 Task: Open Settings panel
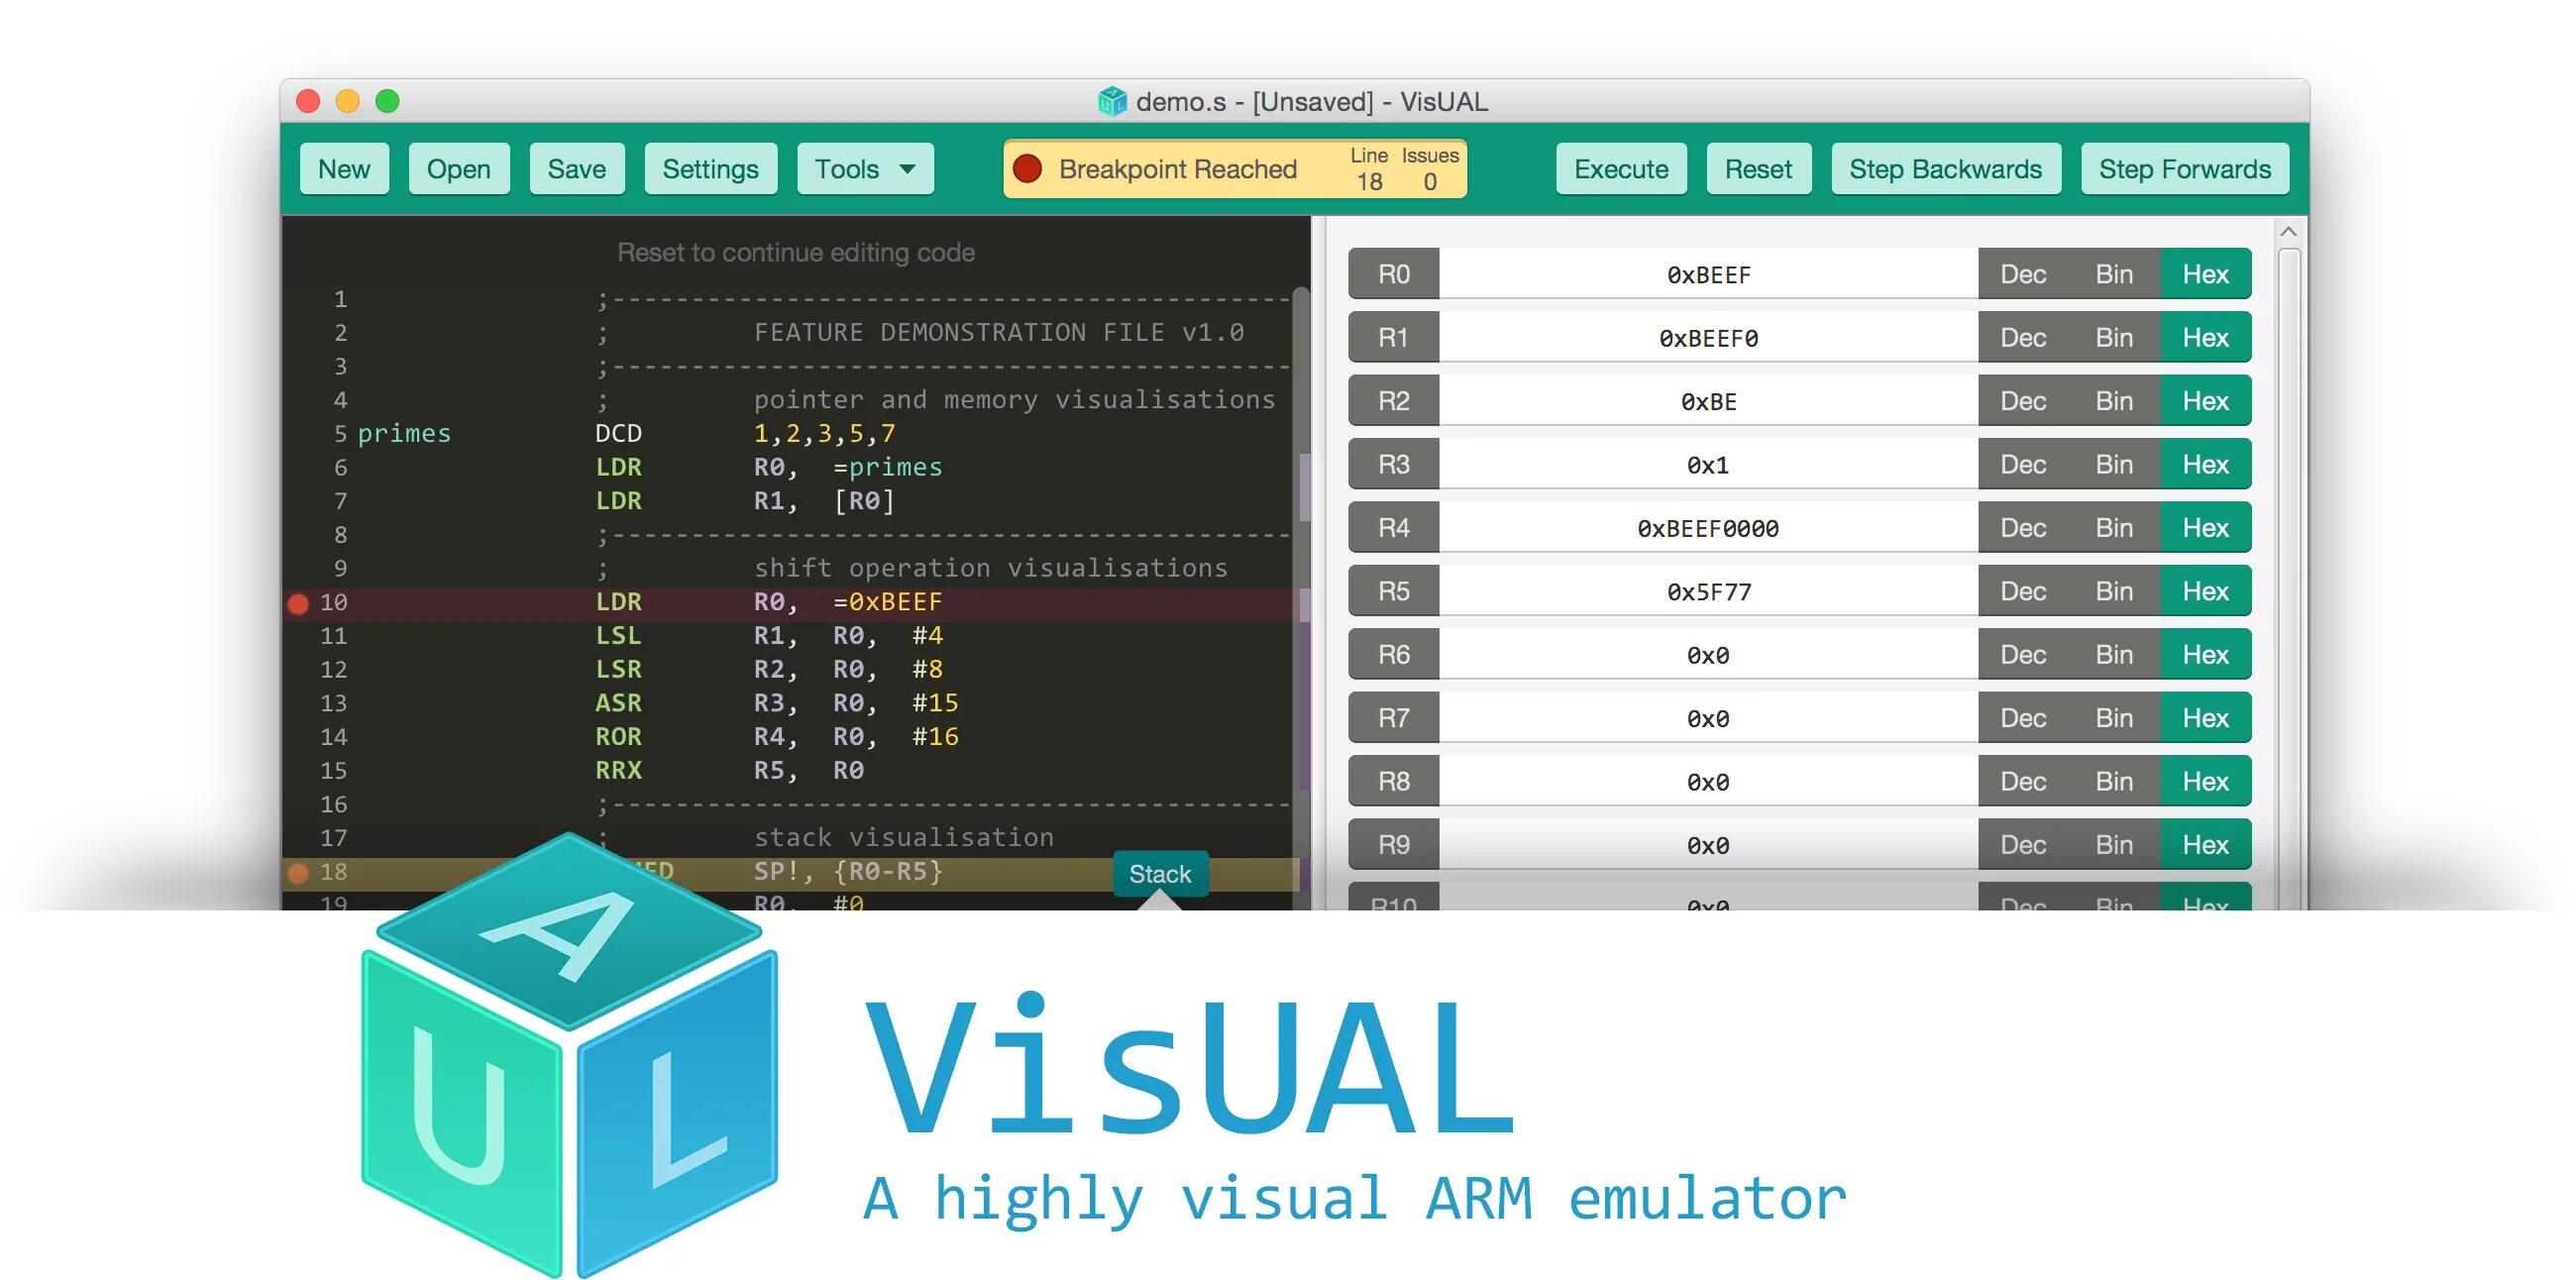[709, 169]
